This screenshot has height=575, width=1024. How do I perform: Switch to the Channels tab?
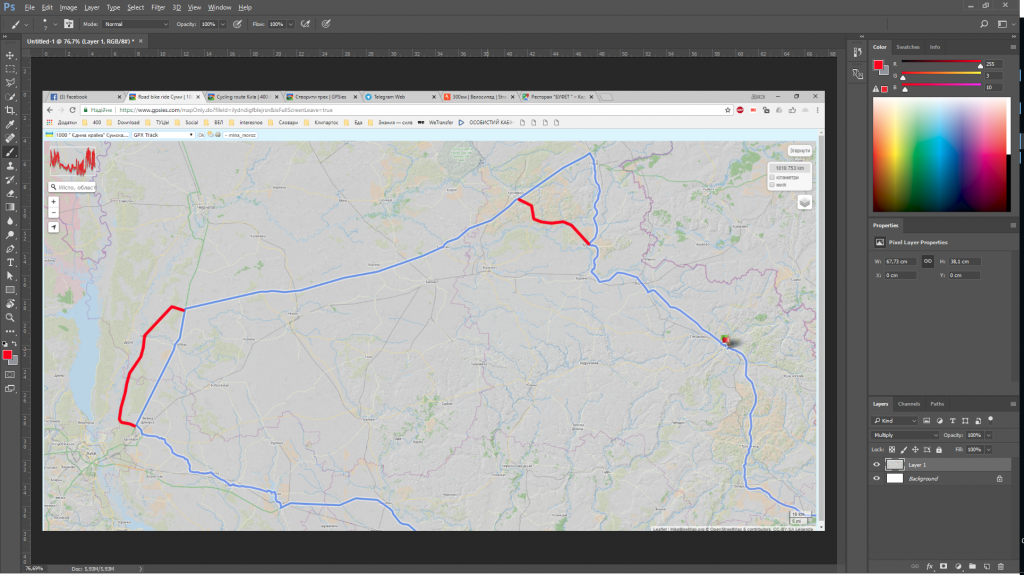[908, 404]
